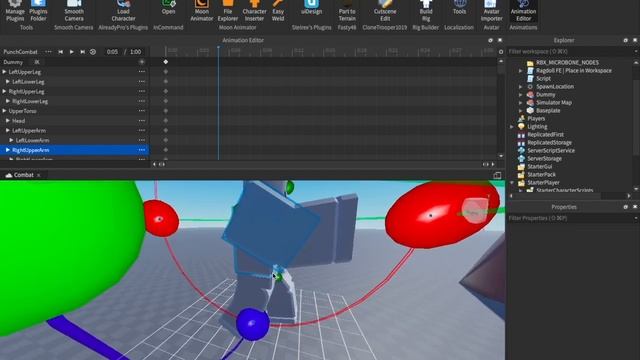Click the current time 0:05 field
Screen dimensions: 640x360
[x=112, y=52]
